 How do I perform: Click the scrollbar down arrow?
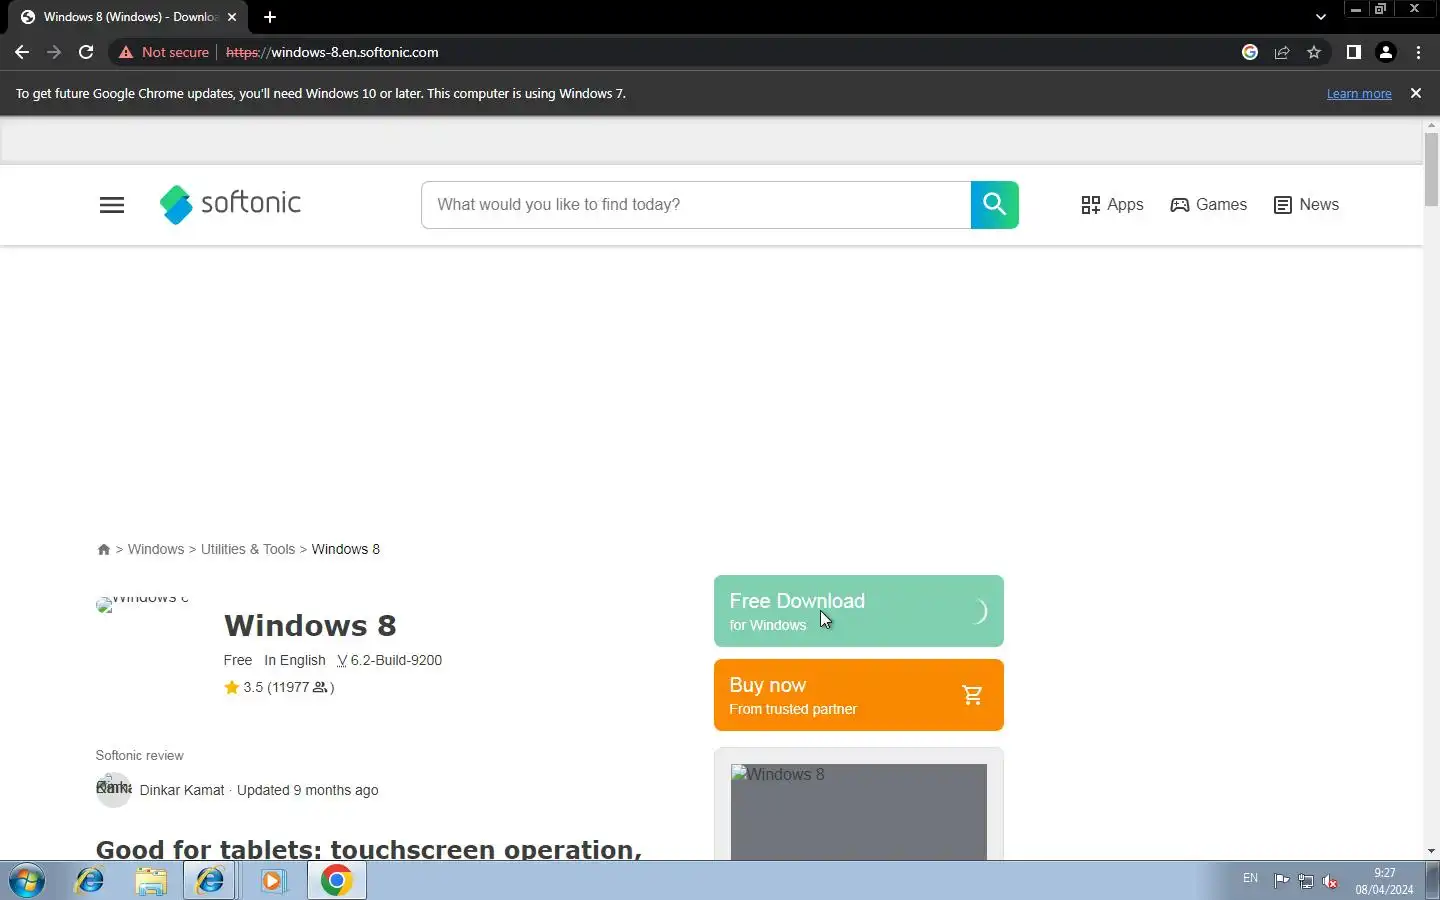click(x=1431, y=851)
